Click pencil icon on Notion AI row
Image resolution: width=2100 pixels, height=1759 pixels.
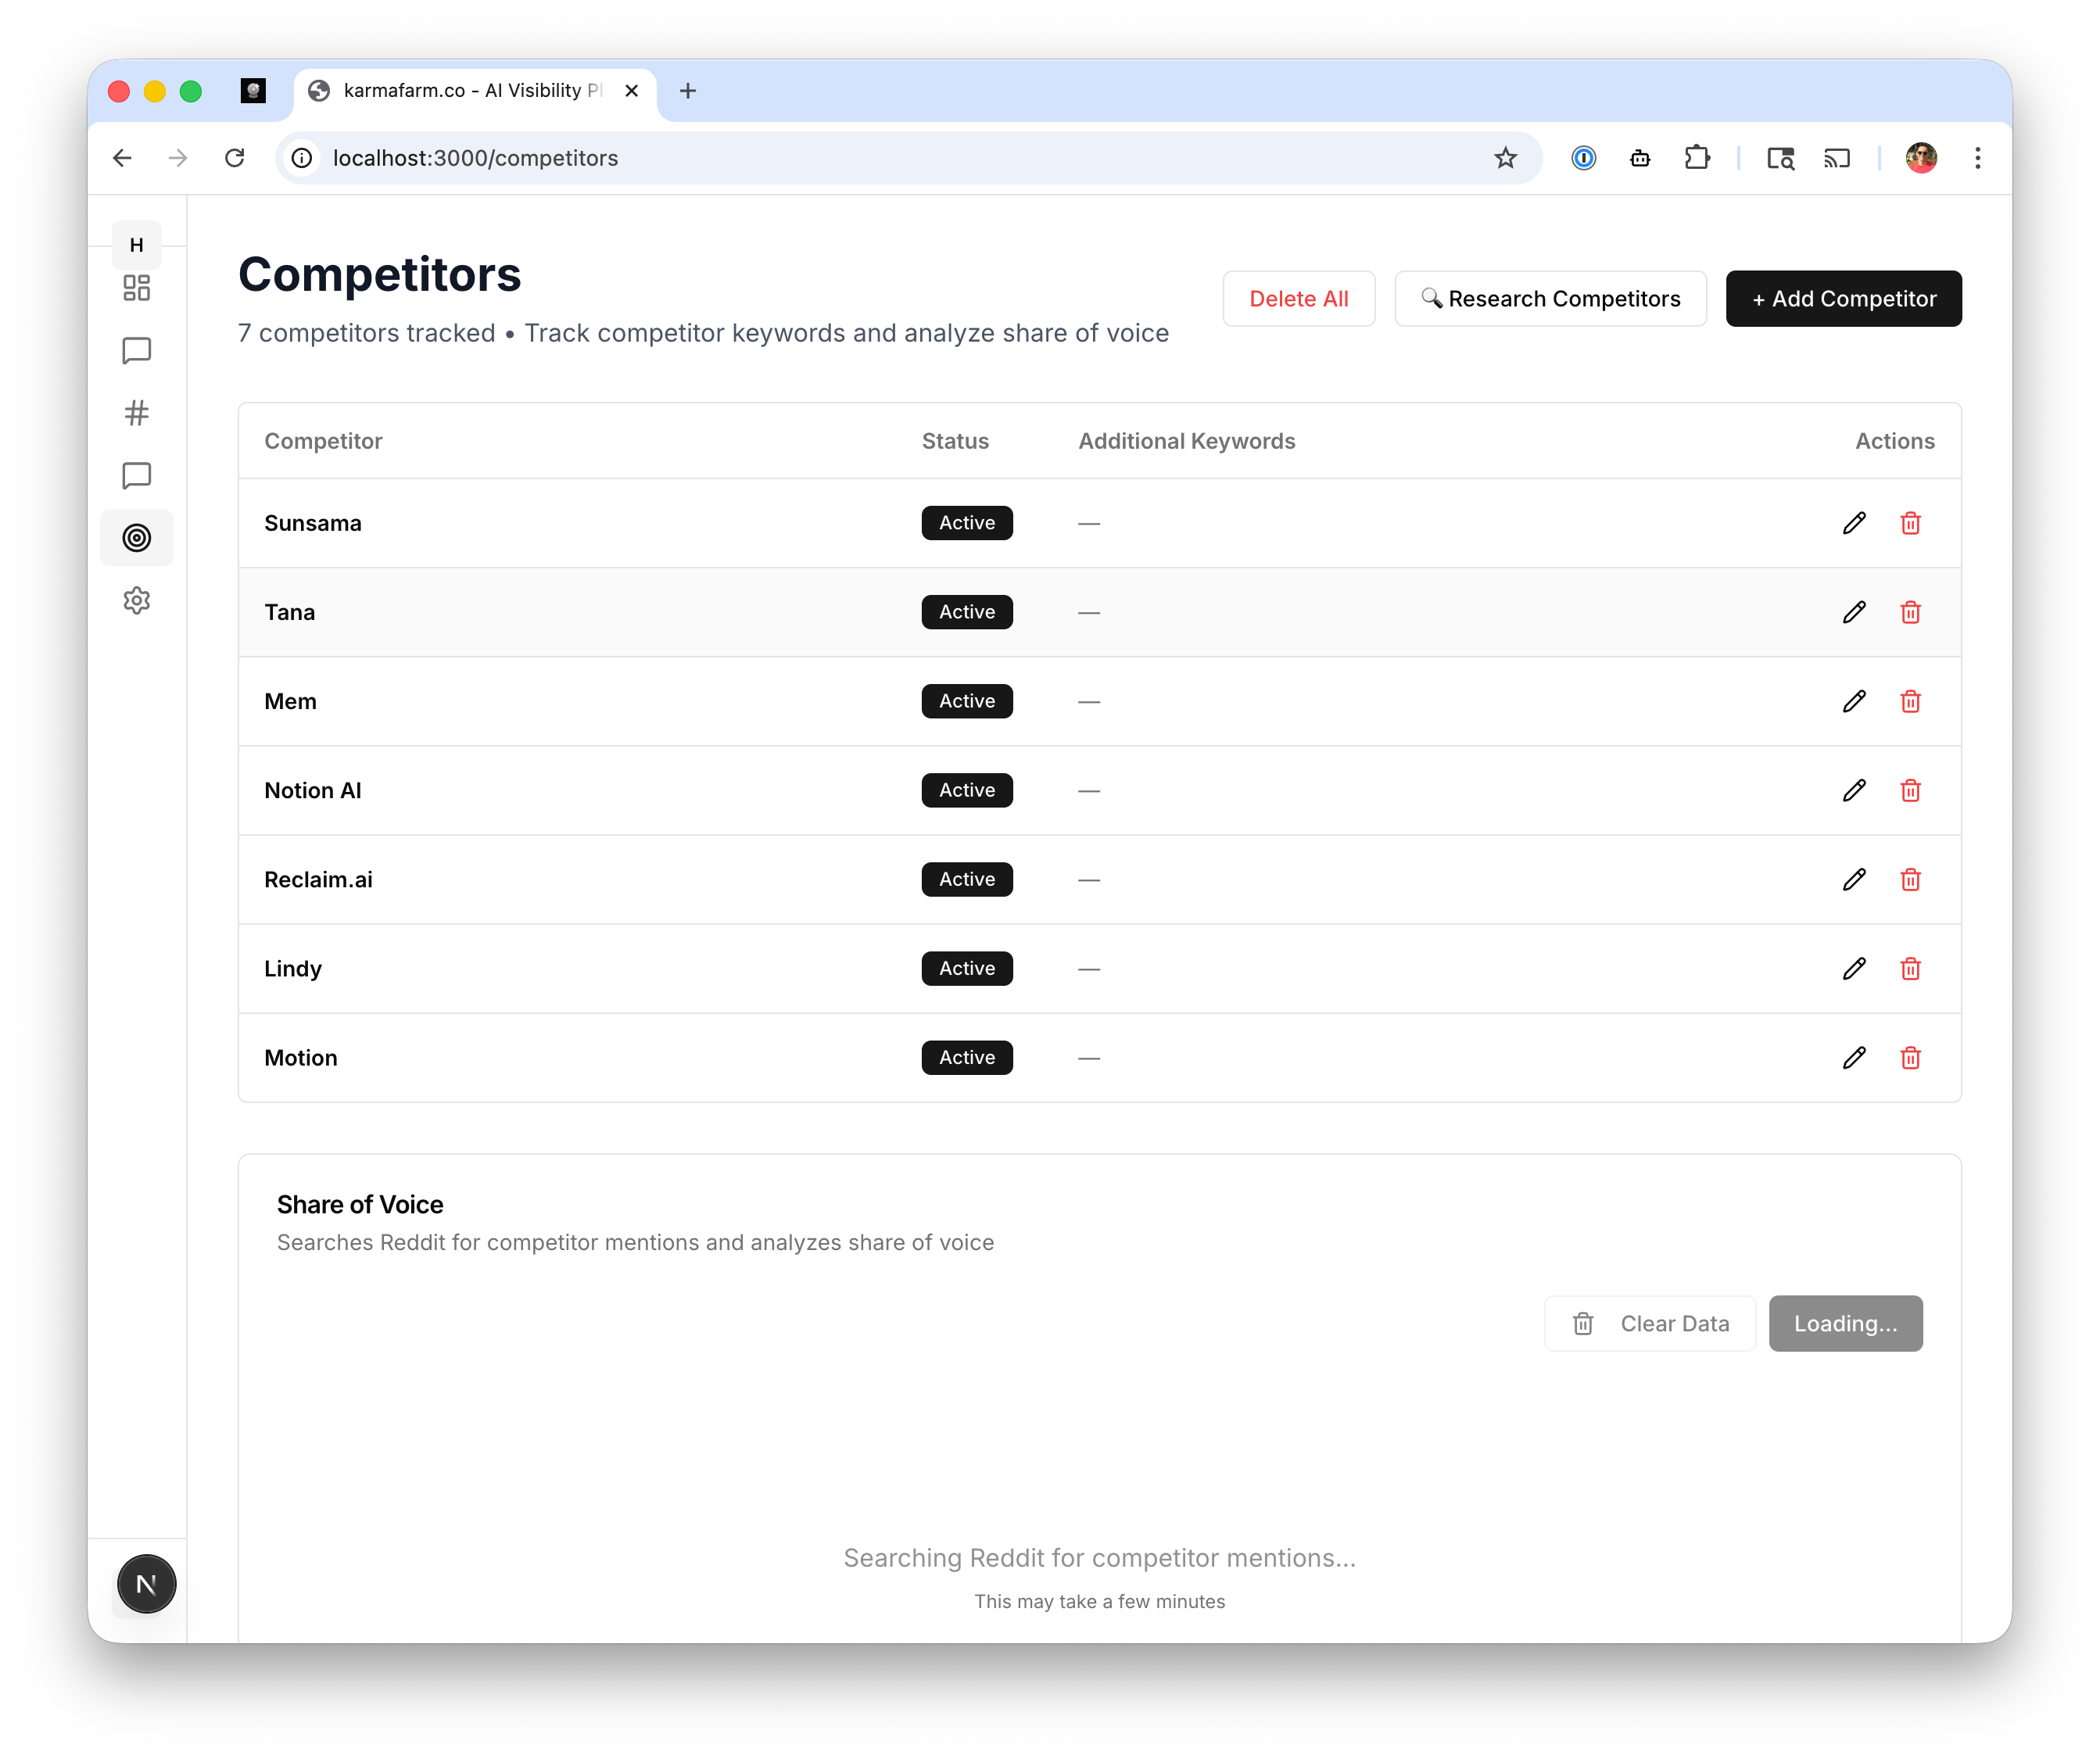(x=1854, y=790)
